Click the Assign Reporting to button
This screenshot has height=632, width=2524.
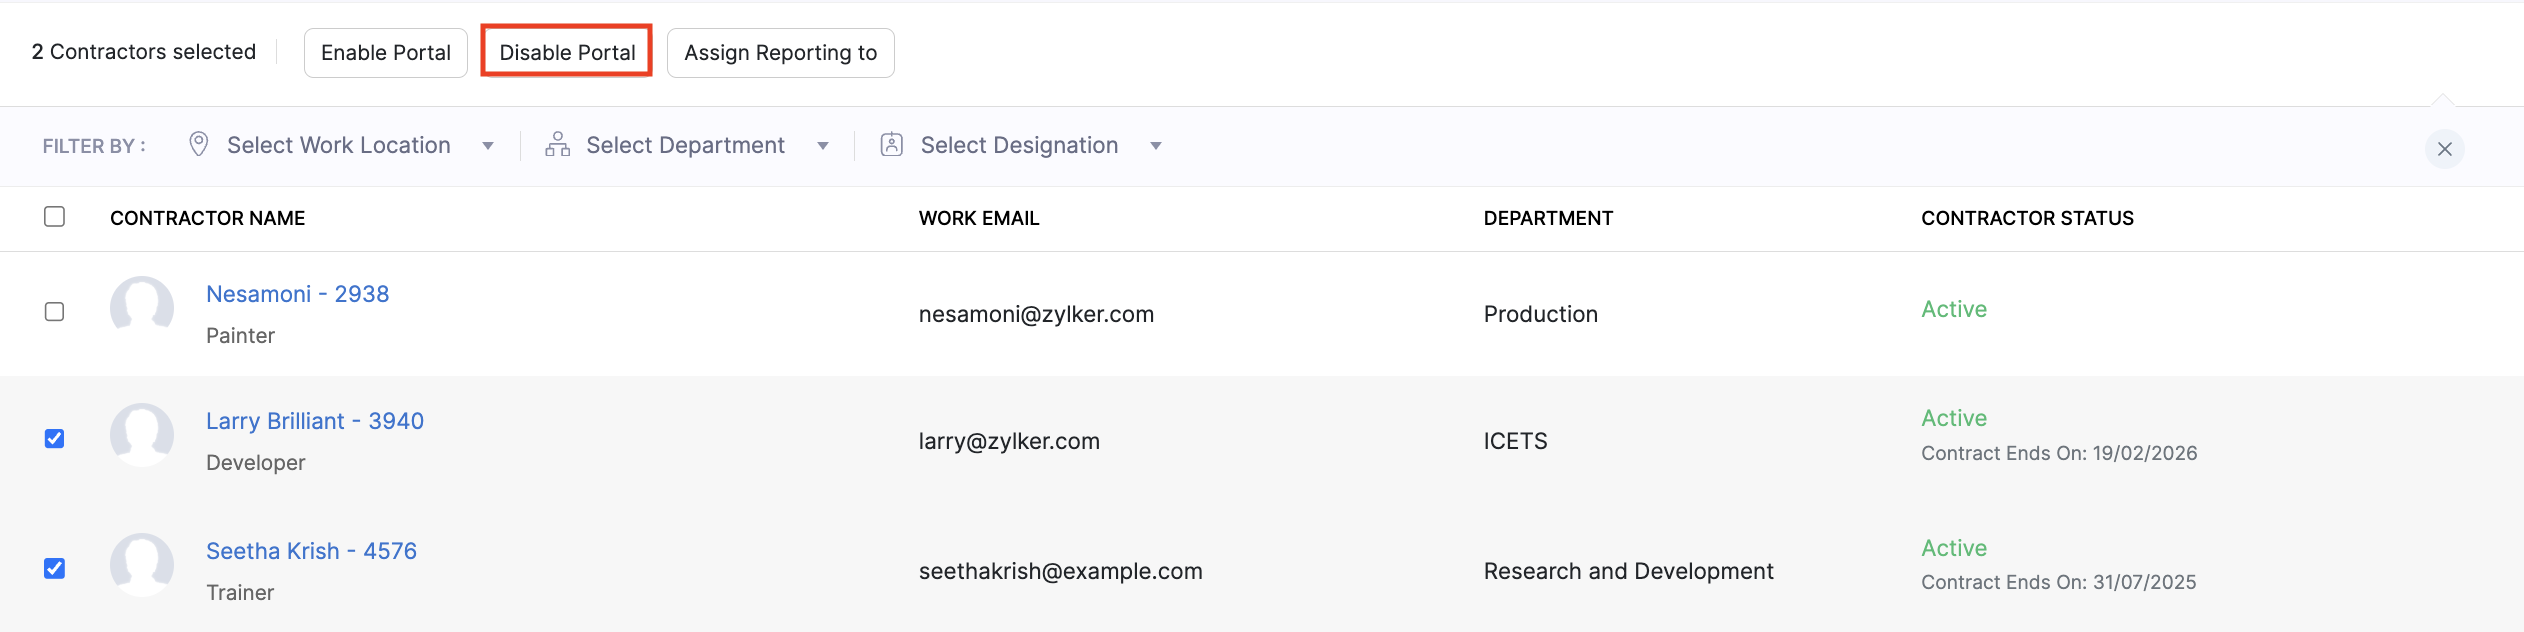click(780, 52)
